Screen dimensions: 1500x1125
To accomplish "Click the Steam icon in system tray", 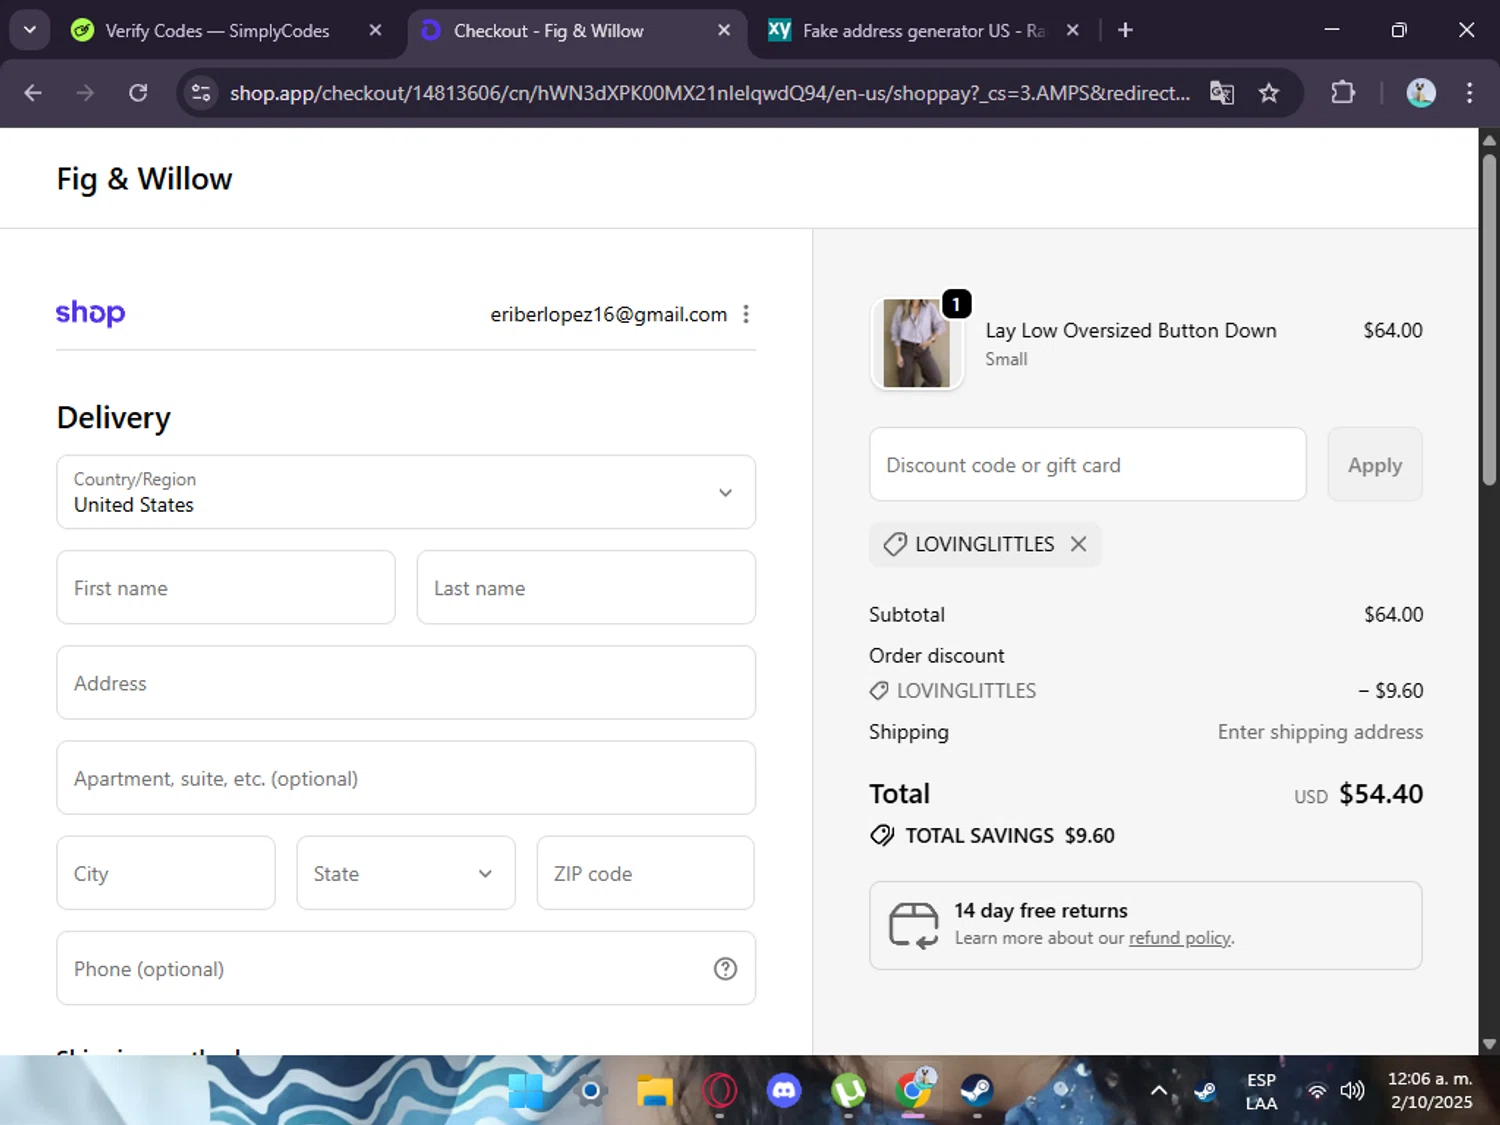I will 1205,1091.
